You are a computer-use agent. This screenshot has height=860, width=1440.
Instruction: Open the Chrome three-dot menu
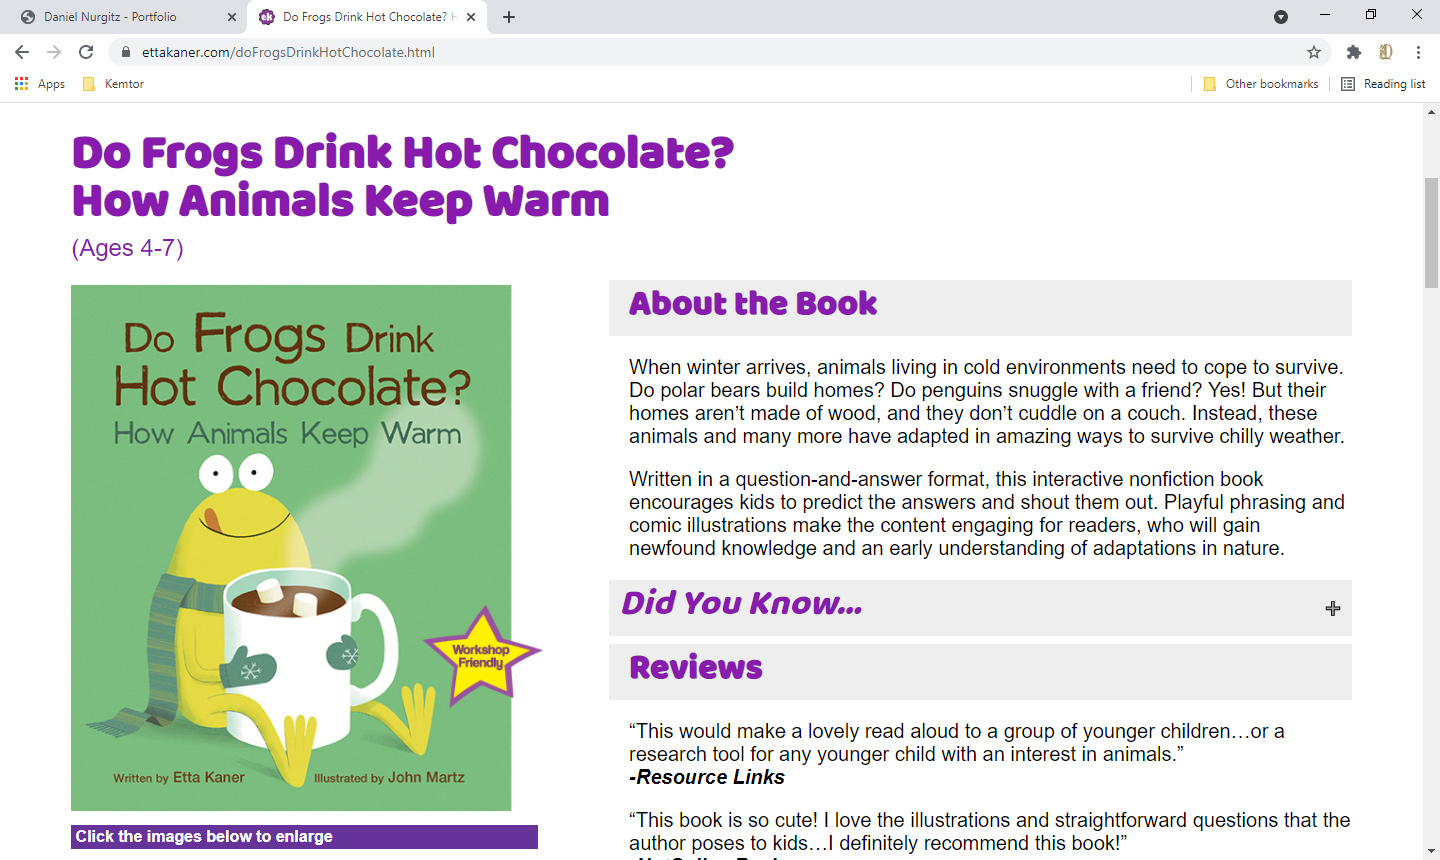pyautogui.click(x=1418, y=52)
